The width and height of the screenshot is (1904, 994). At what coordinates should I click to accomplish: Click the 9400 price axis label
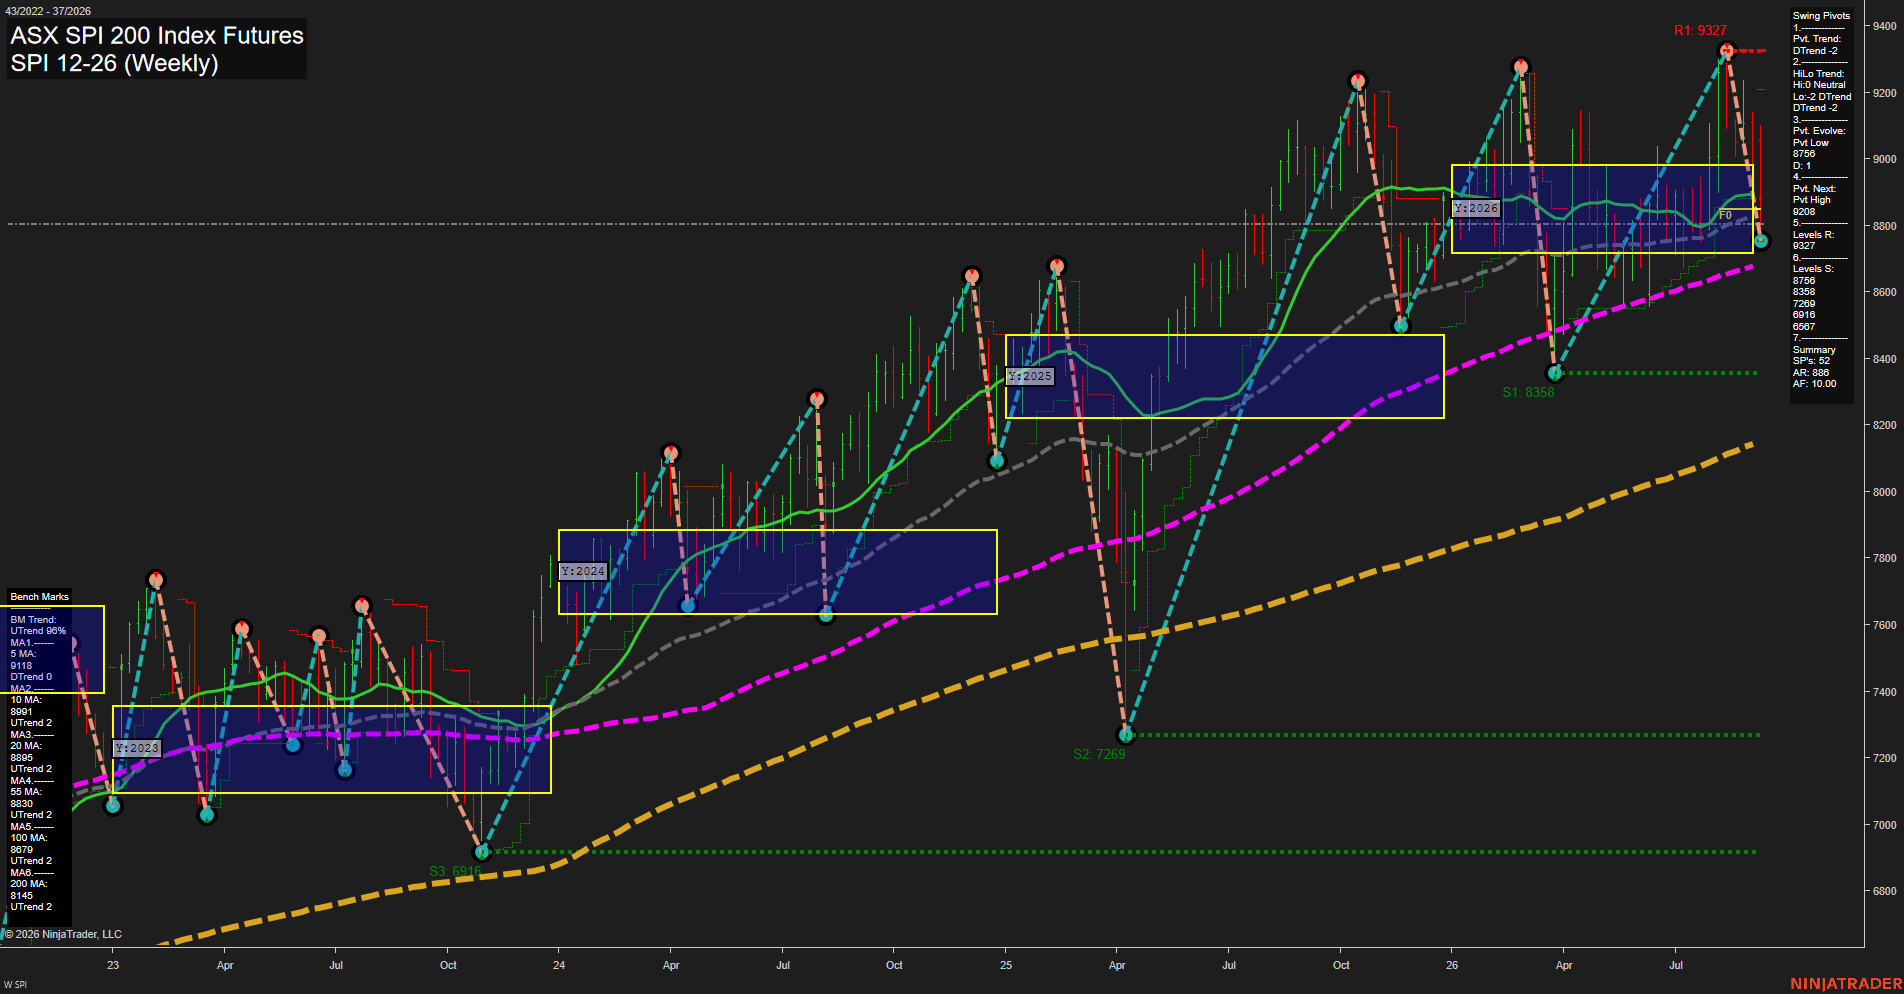pyautogui.click(x=1884, y=26)
